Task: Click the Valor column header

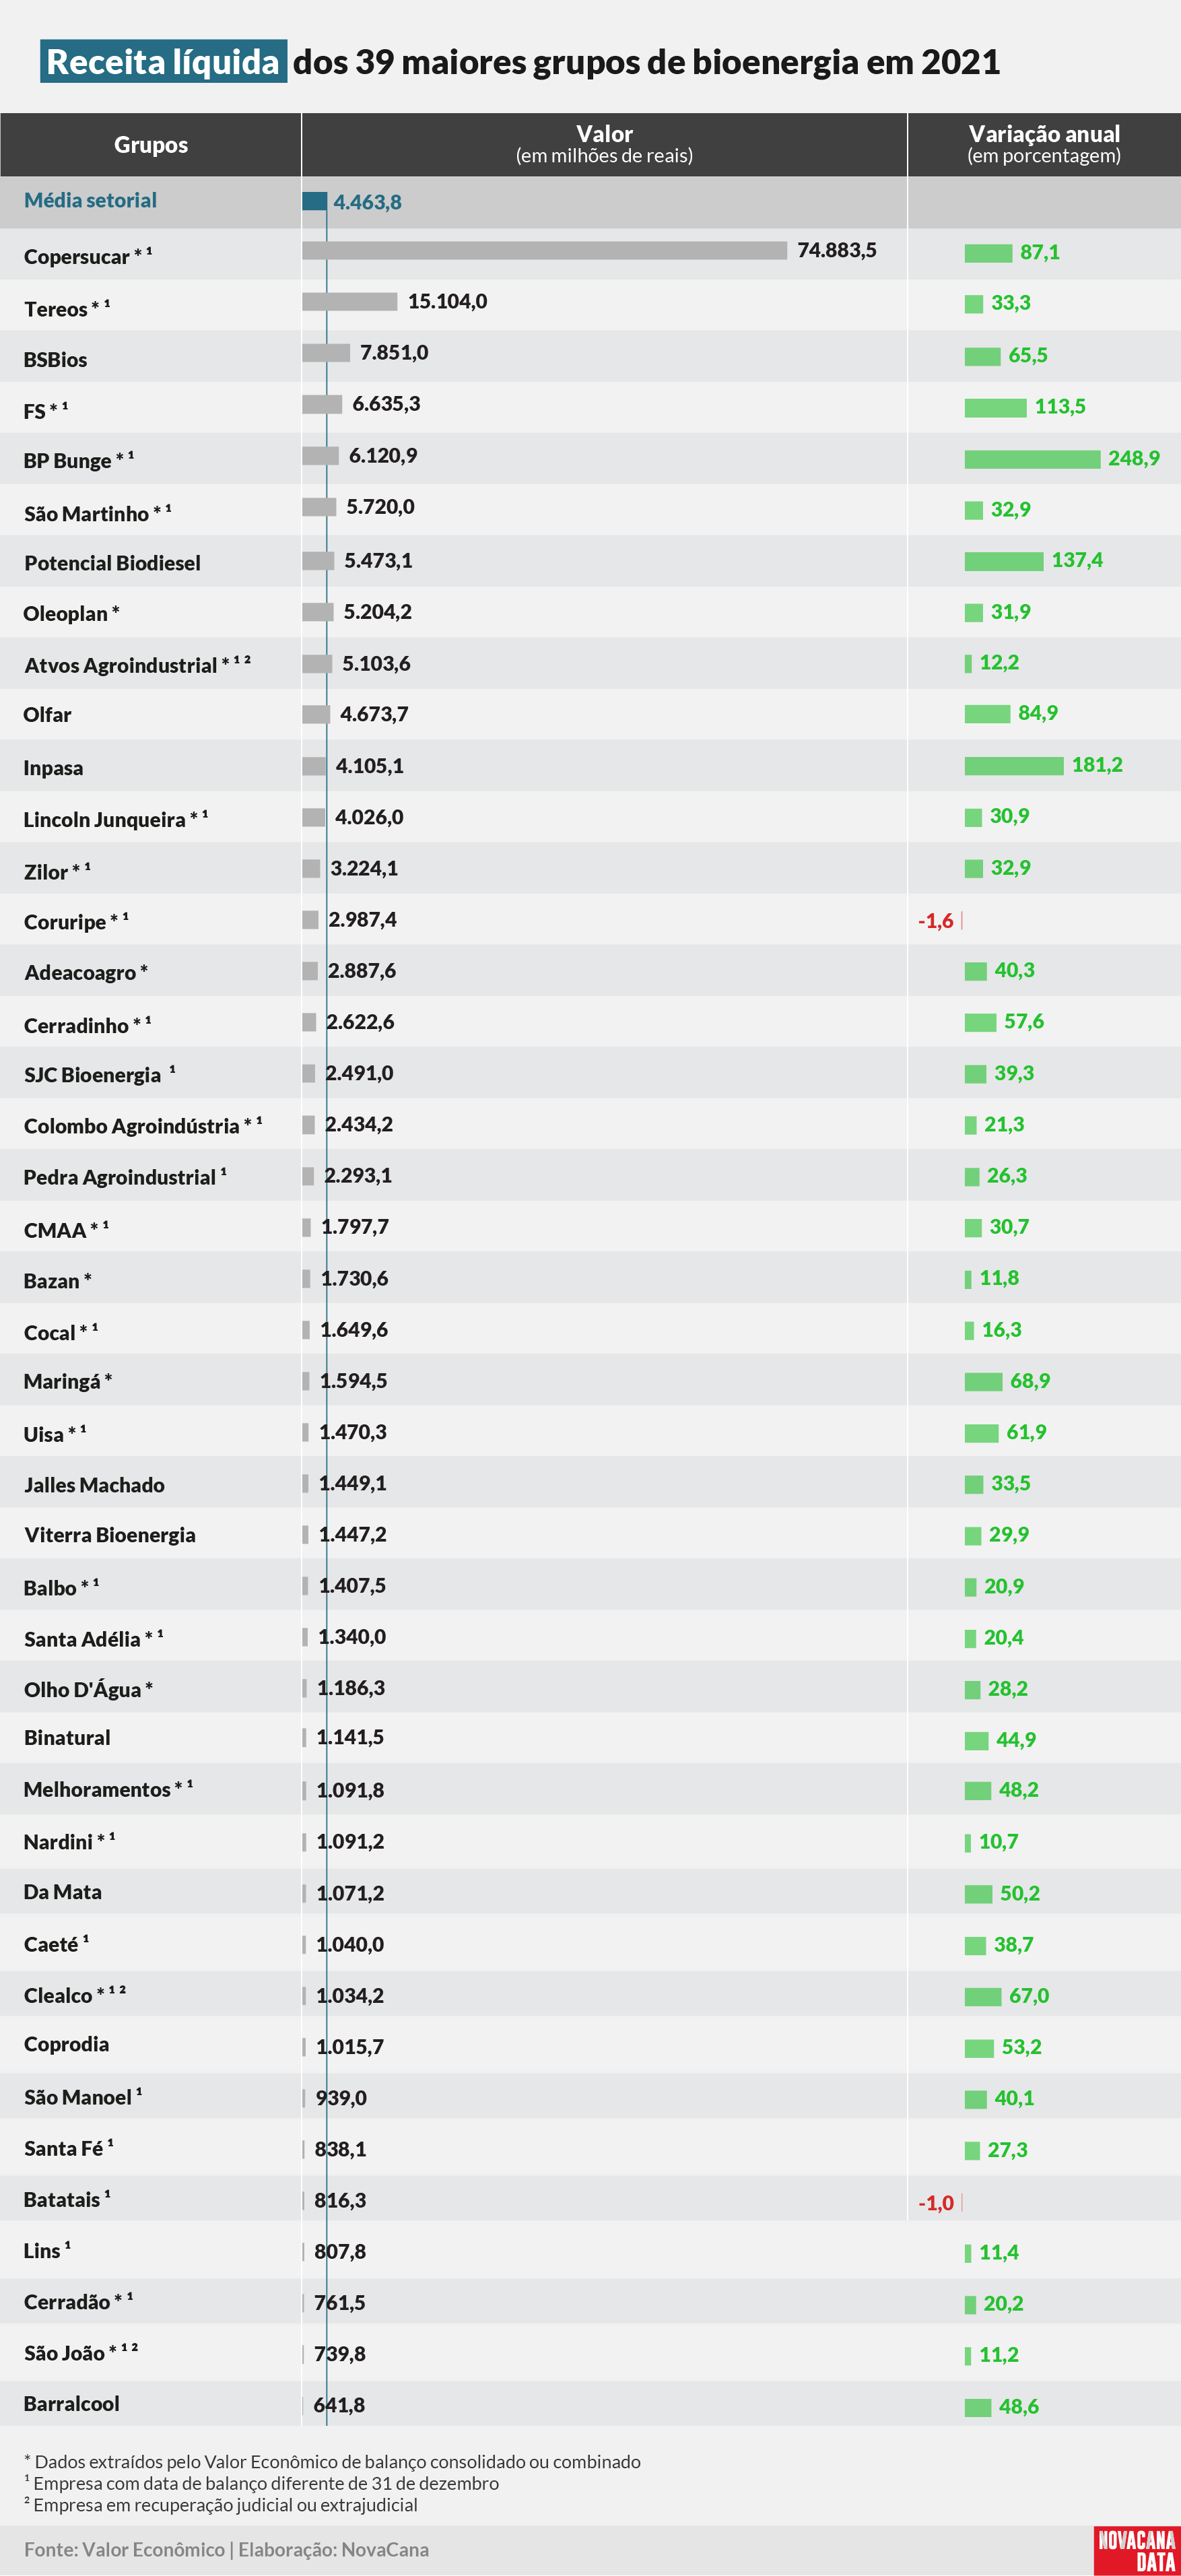Action: pyautogui.click(x=604, y=145)
